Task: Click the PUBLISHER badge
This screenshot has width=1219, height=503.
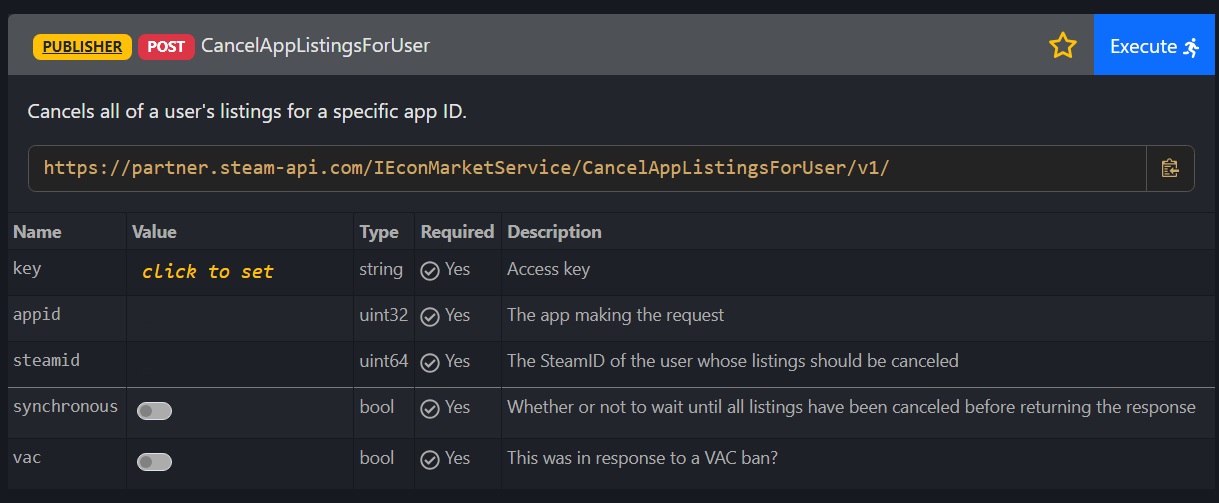Action: [x=82, y=46]
